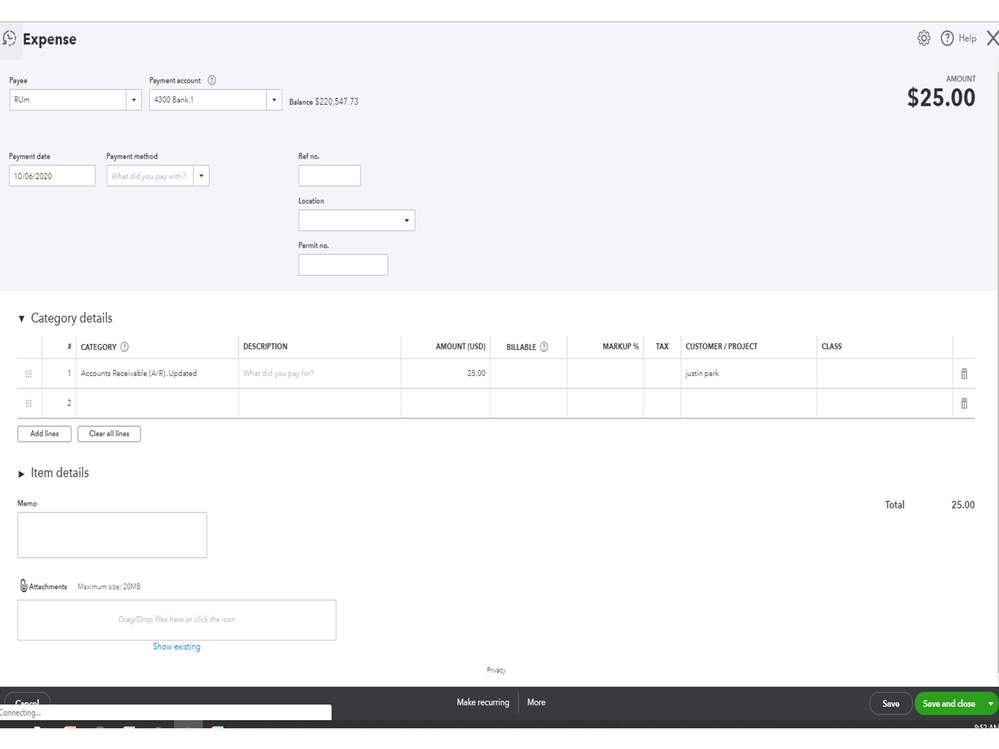
Task: Click the TAX column header
Action: (662, 346)
